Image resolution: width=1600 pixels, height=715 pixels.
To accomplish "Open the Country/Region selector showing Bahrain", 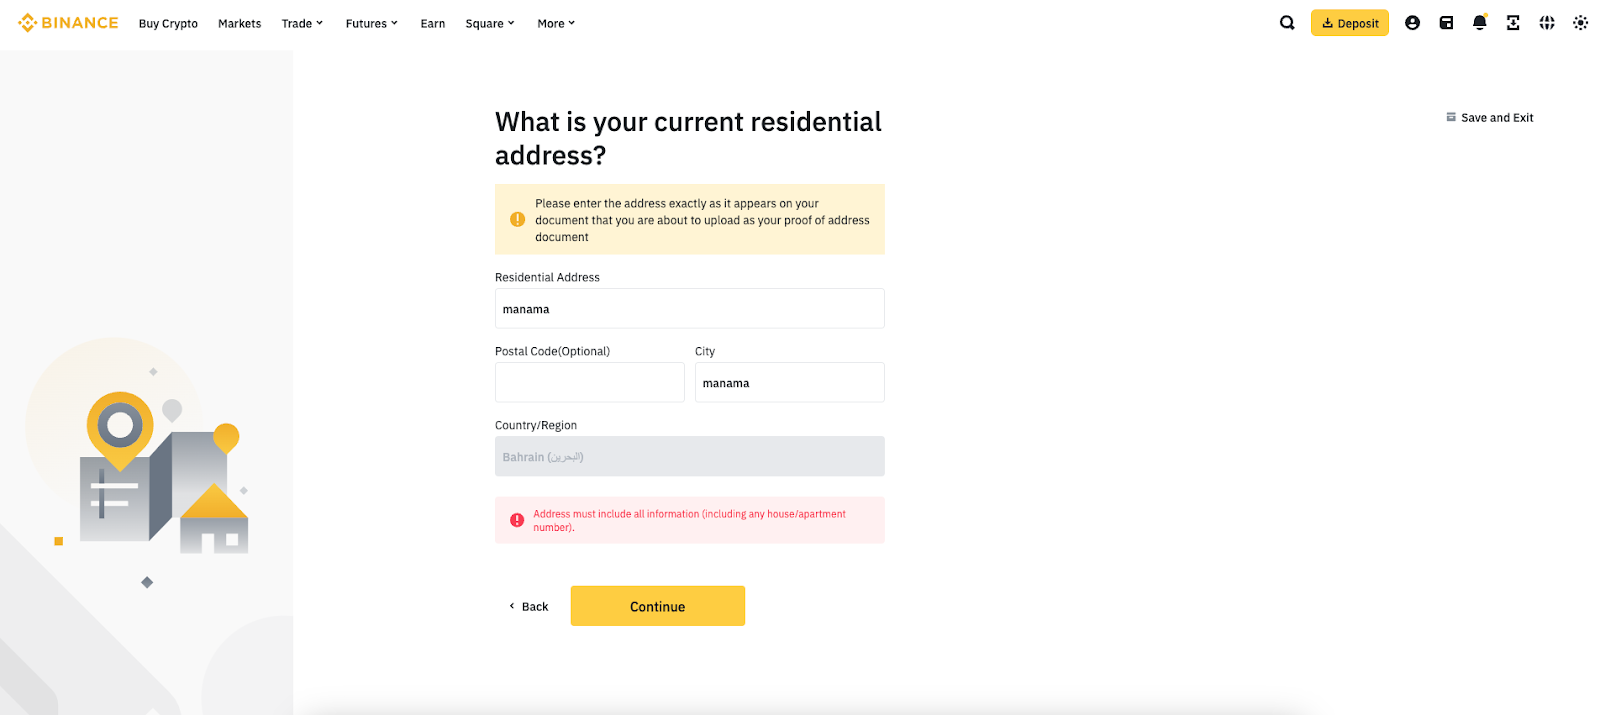I will click(x=689, y=455).
